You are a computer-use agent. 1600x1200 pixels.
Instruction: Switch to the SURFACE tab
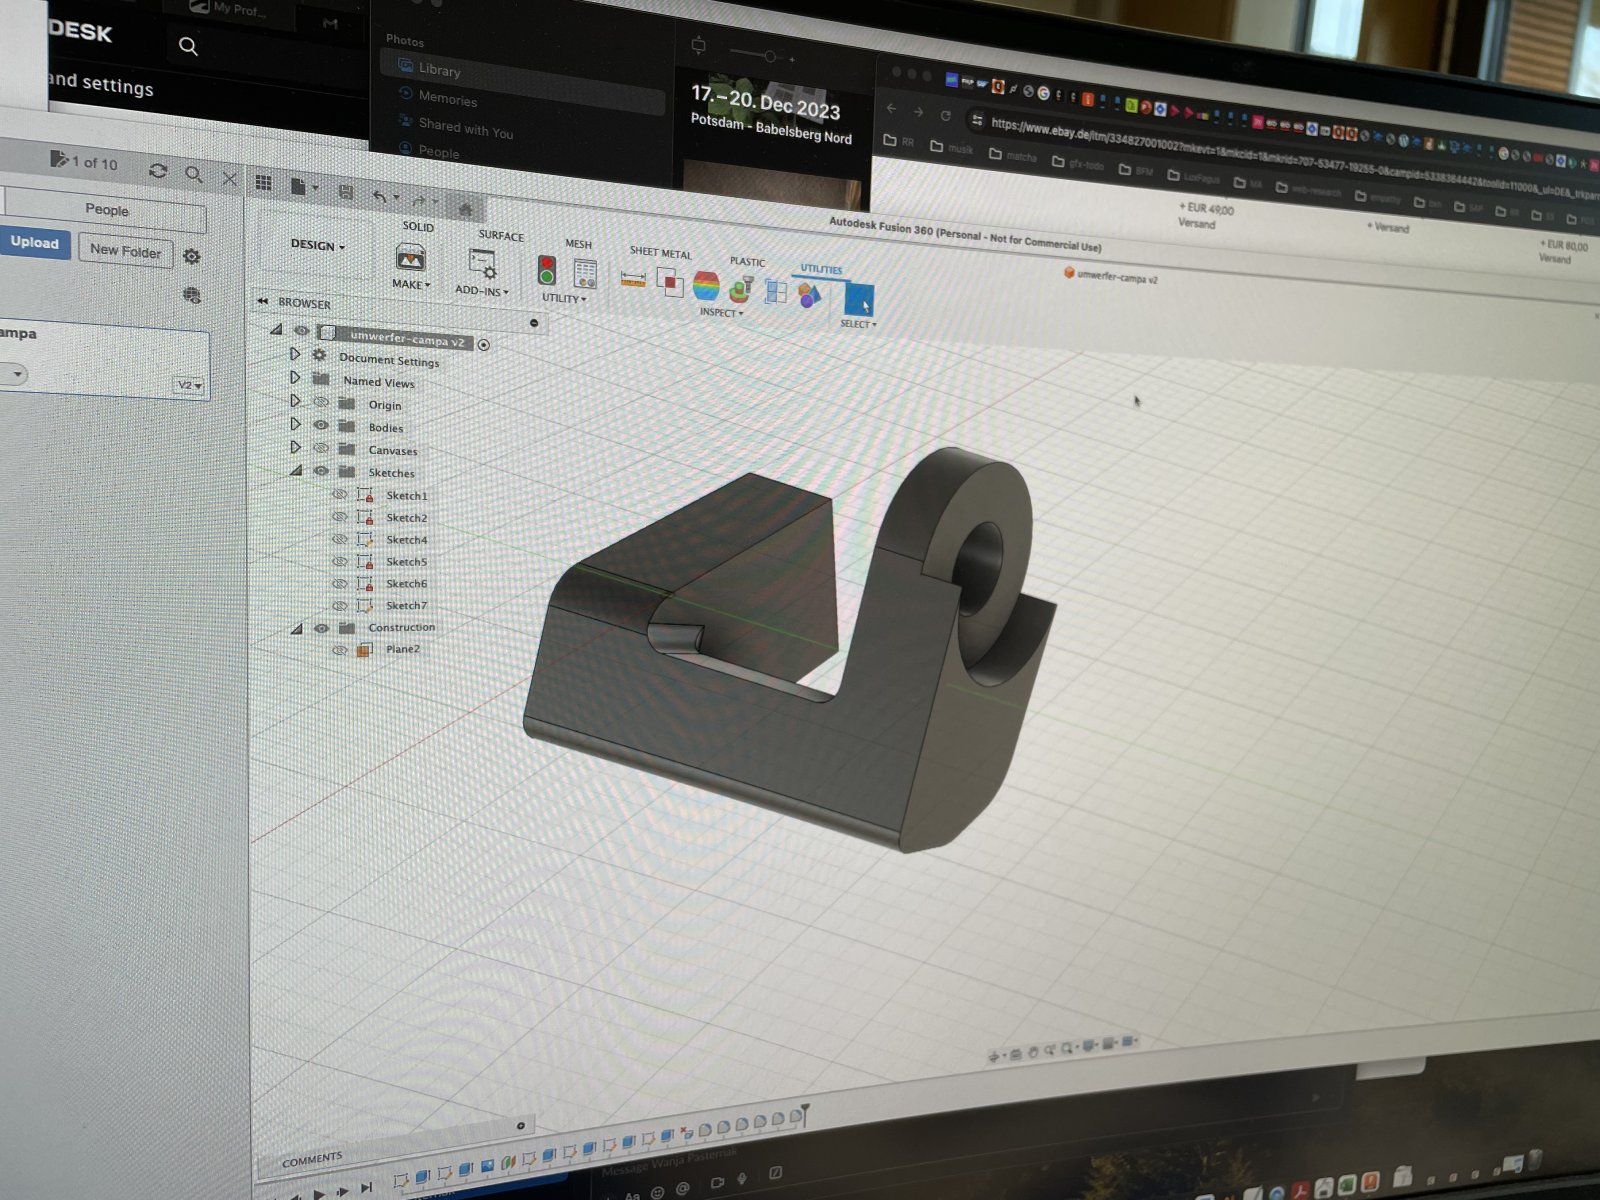[x=501, y=236]
